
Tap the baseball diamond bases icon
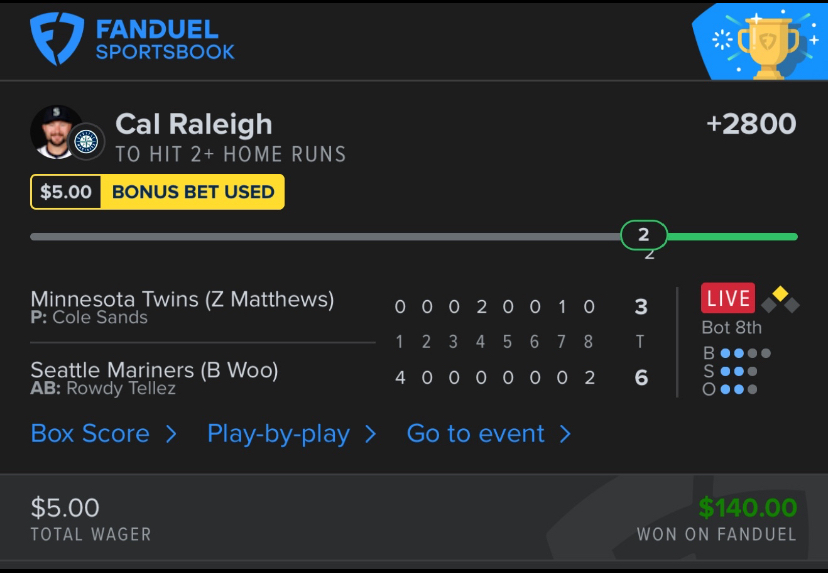click(x=780, y=299)
